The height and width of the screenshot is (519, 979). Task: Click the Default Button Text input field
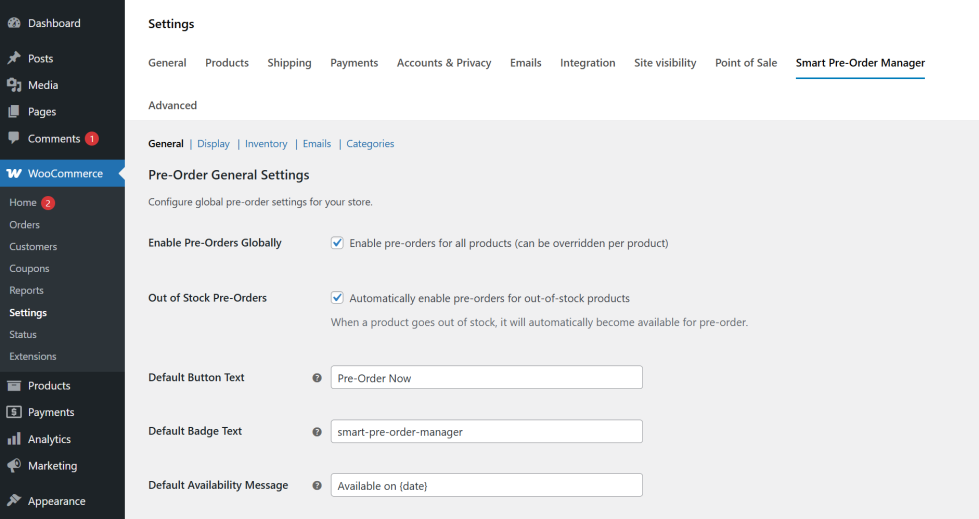[x=486, y=378]
